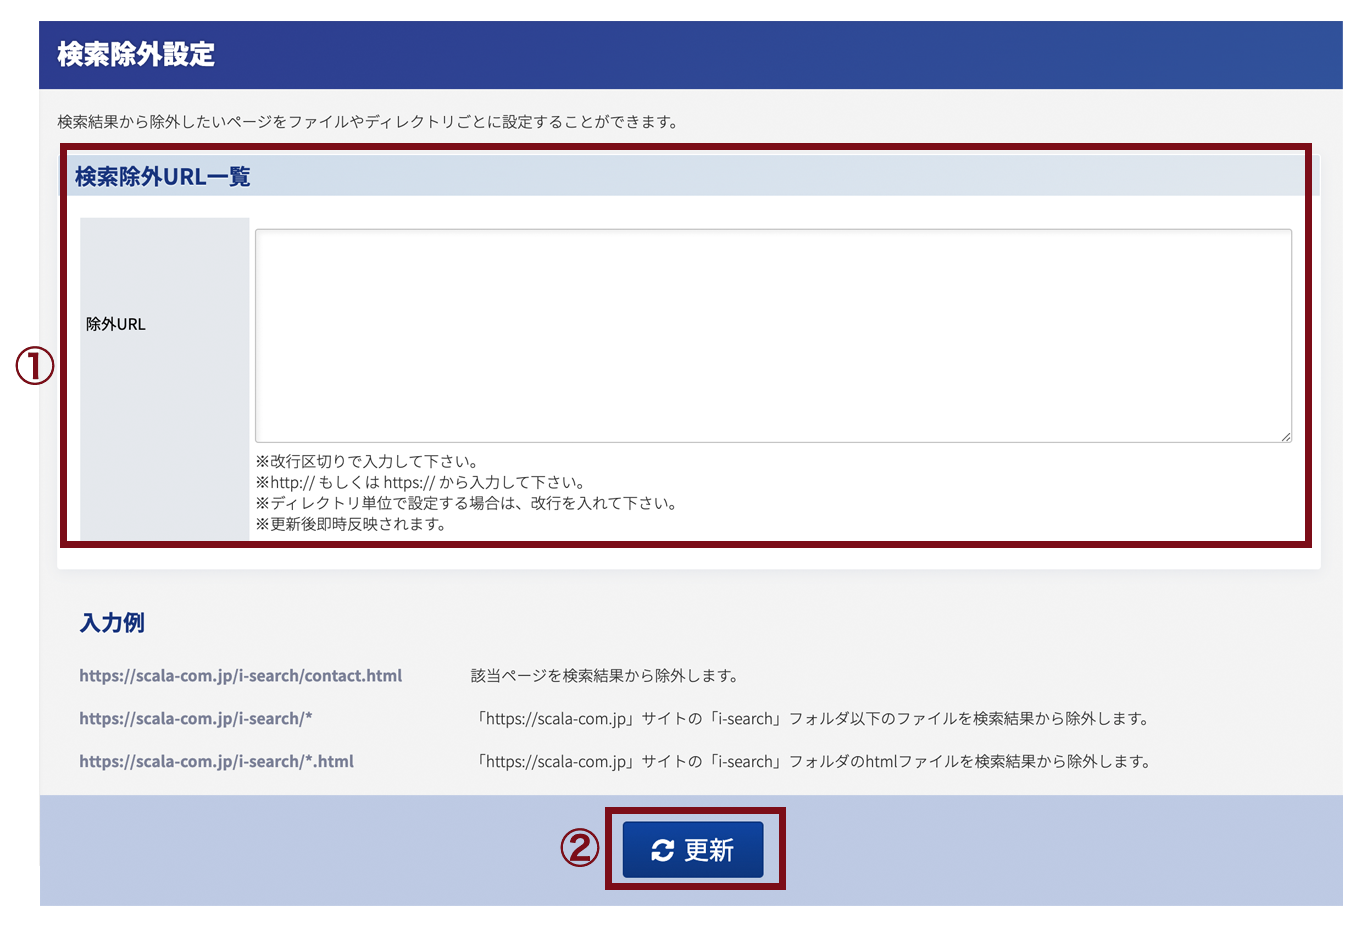Click example URL ending in *.html
Screen dimensions: 1356x926
pos(217,762)
